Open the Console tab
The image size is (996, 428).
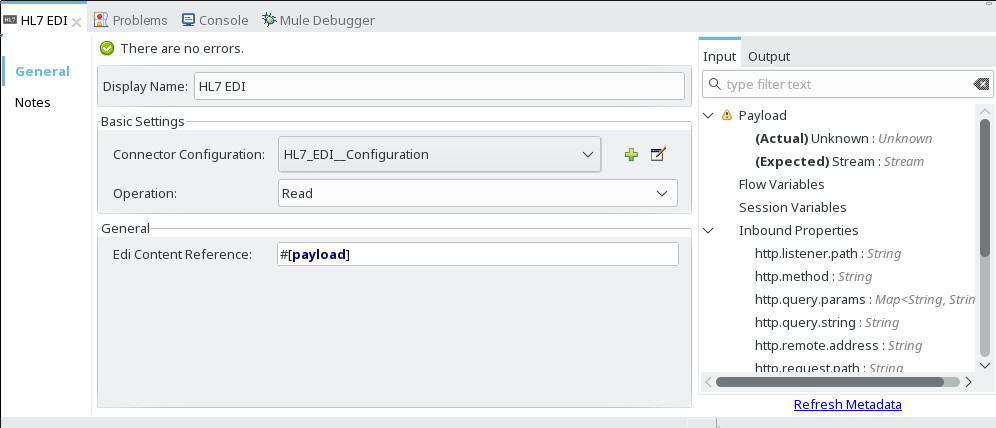[215, 20]
